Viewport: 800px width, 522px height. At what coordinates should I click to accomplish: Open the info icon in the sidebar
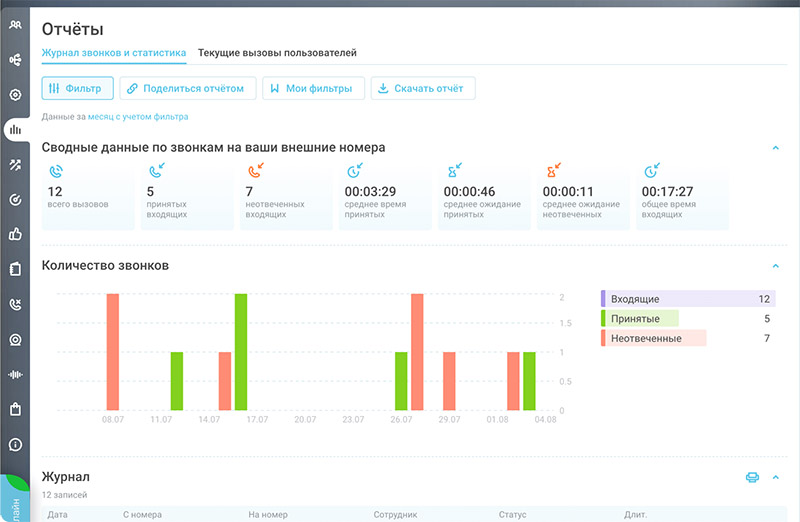[15, 444]
